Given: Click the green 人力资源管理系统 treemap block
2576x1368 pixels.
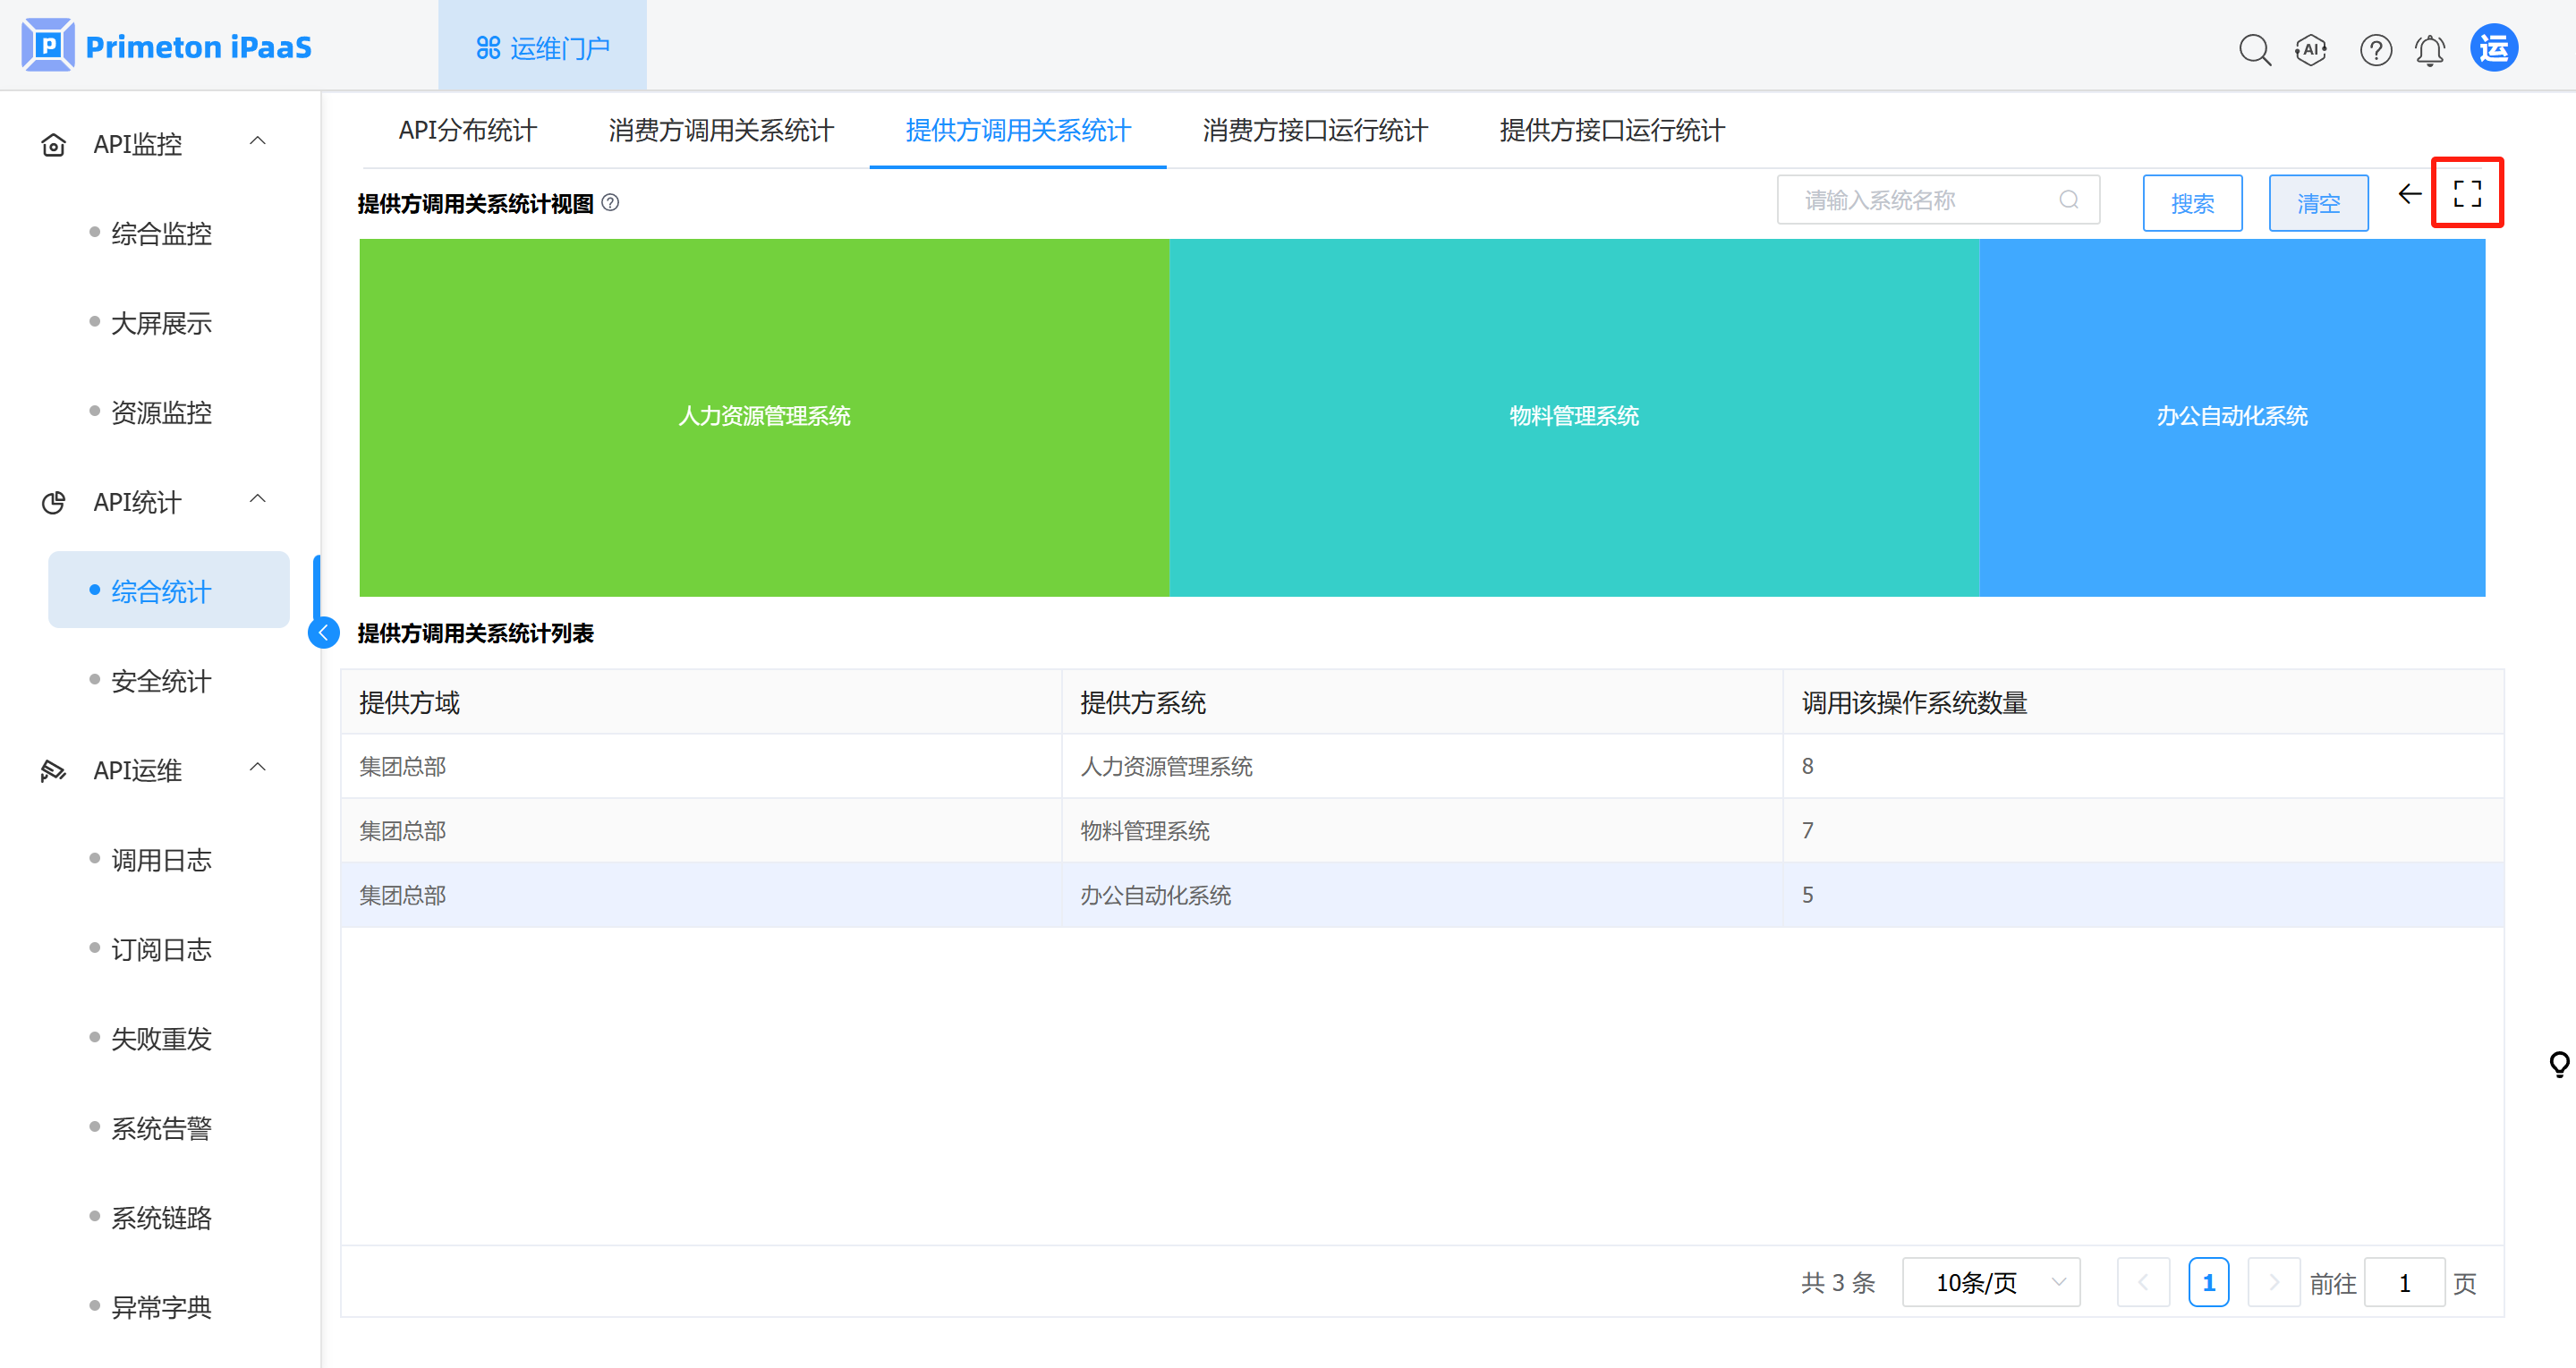Looking at the screenshot, I should (x=764, y=416).
